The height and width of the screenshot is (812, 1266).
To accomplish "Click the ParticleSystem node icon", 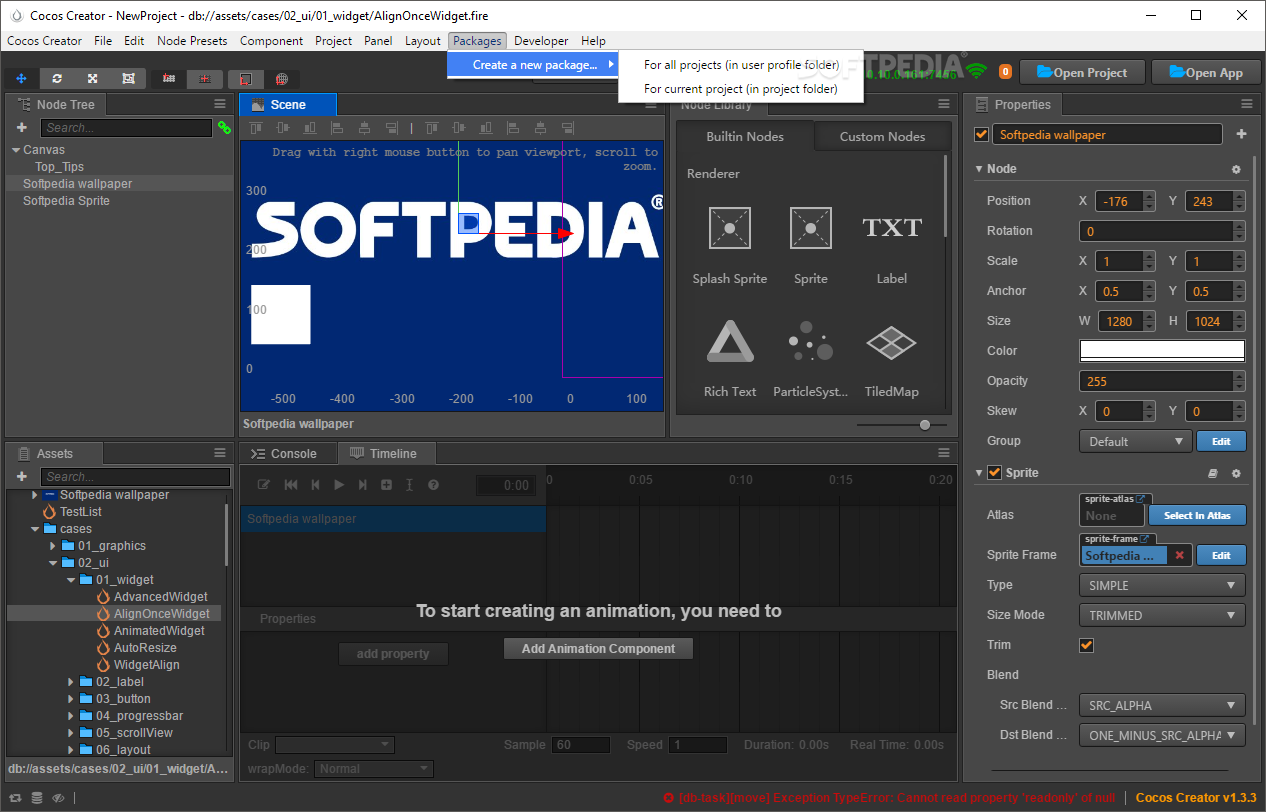I will click(811, 341).
